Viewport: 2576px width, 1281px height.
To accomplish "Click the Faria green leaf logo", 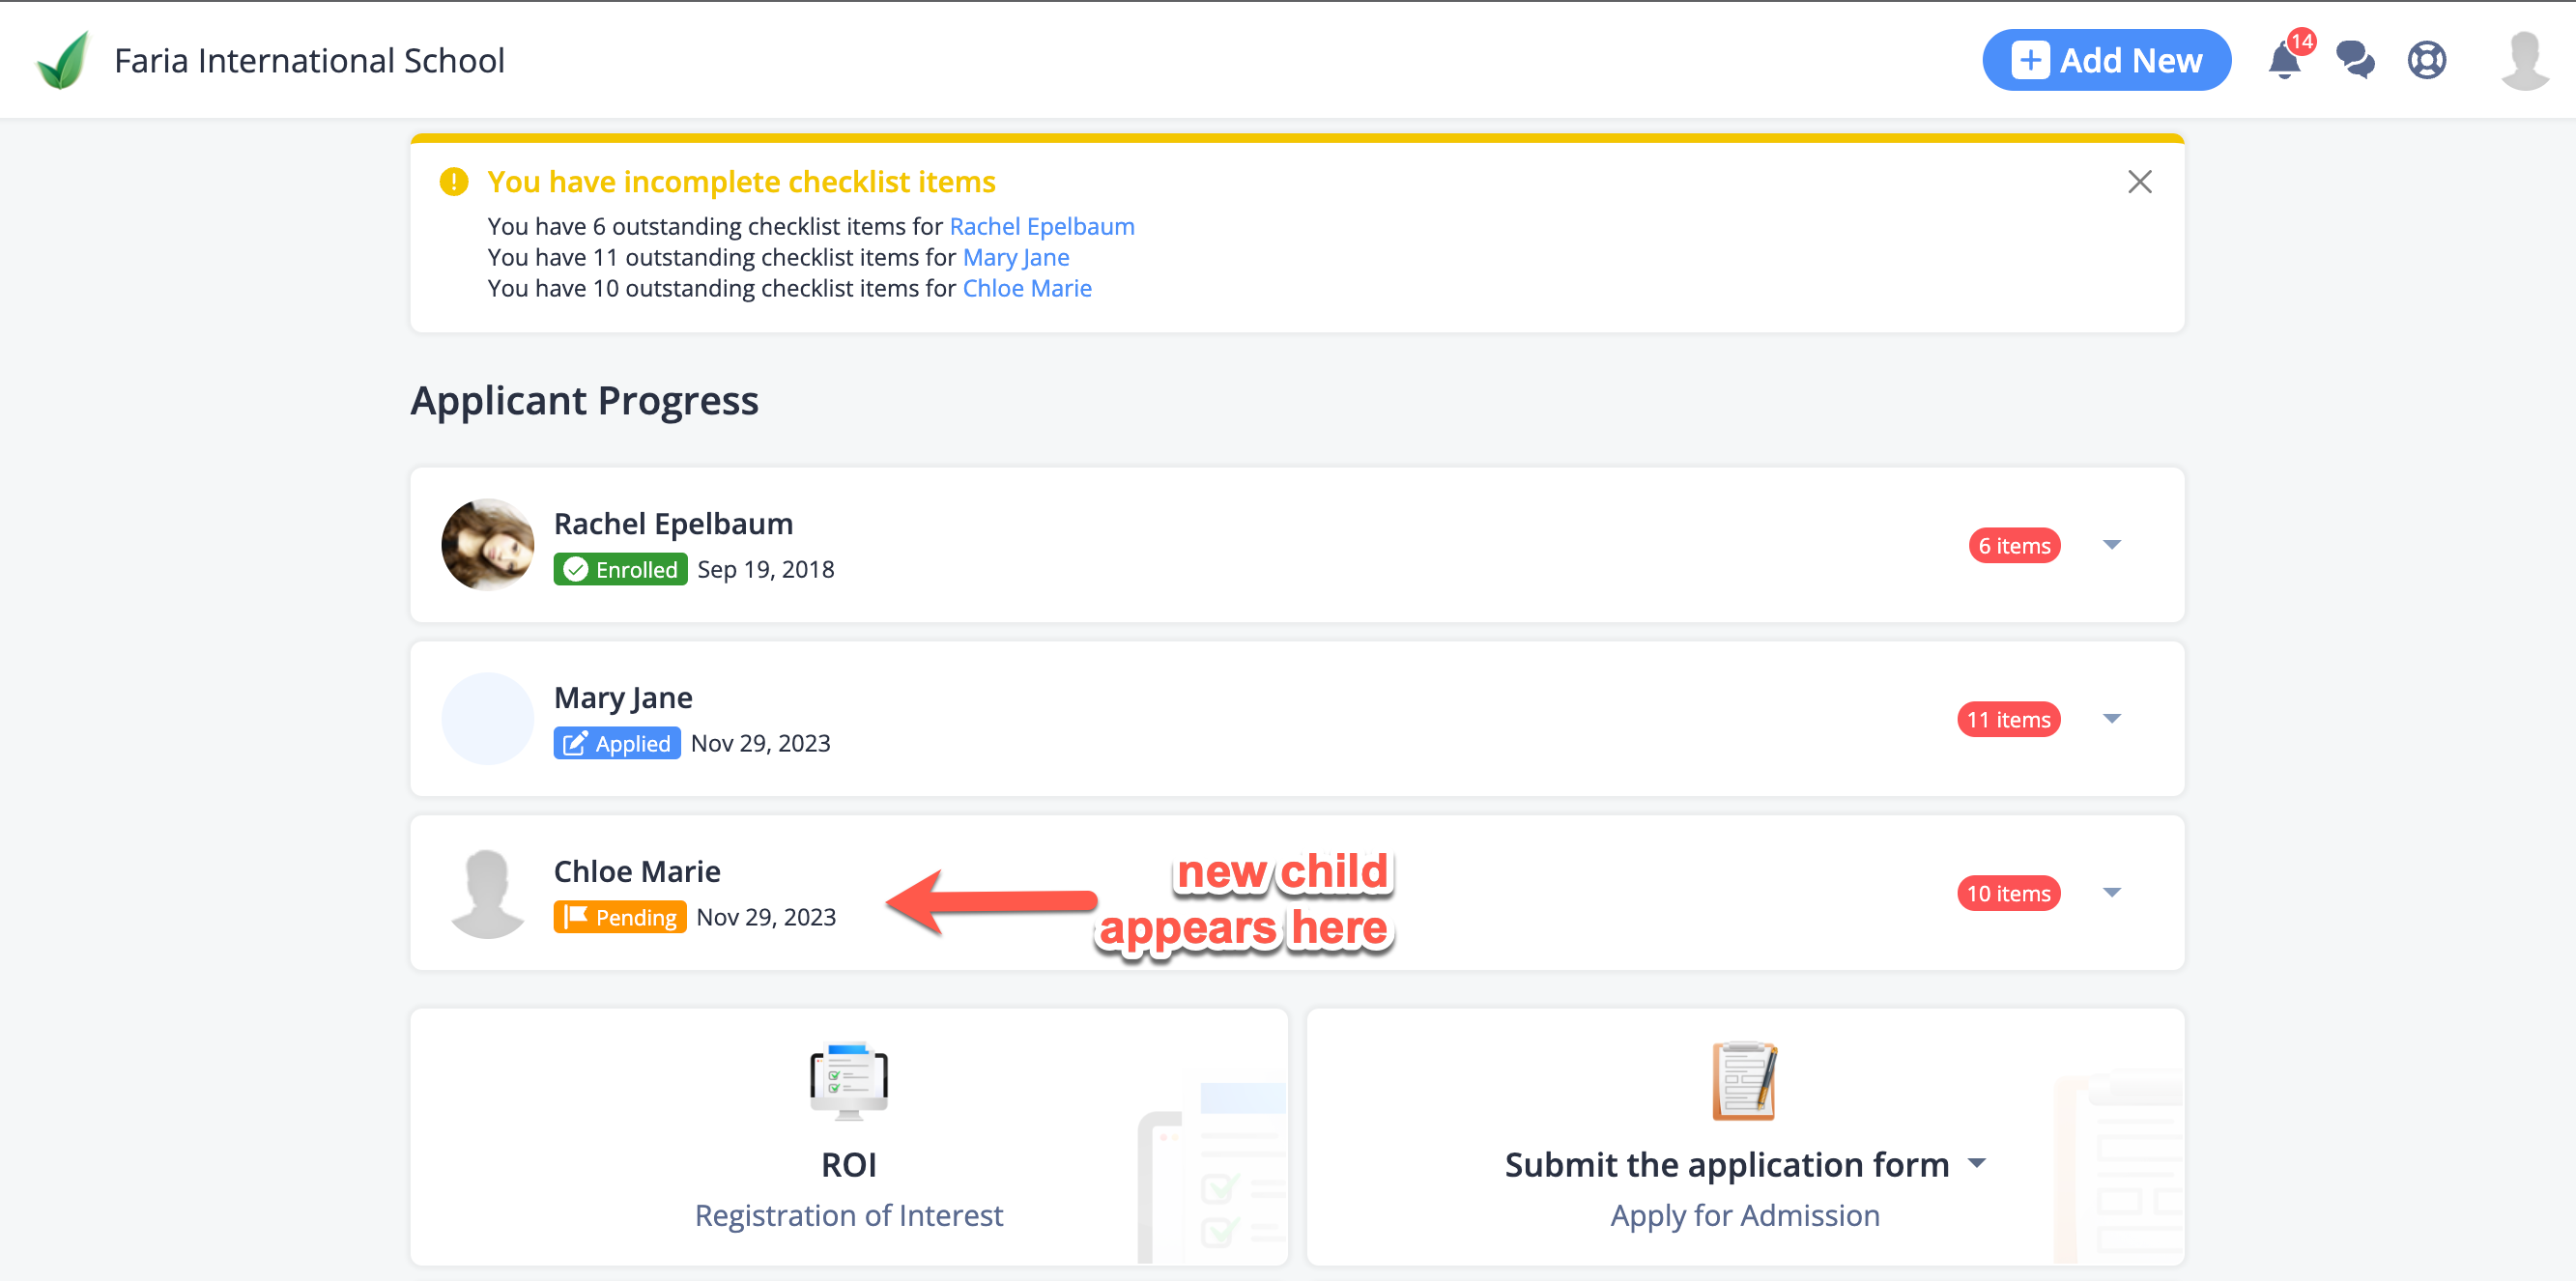I will (63, 60).
